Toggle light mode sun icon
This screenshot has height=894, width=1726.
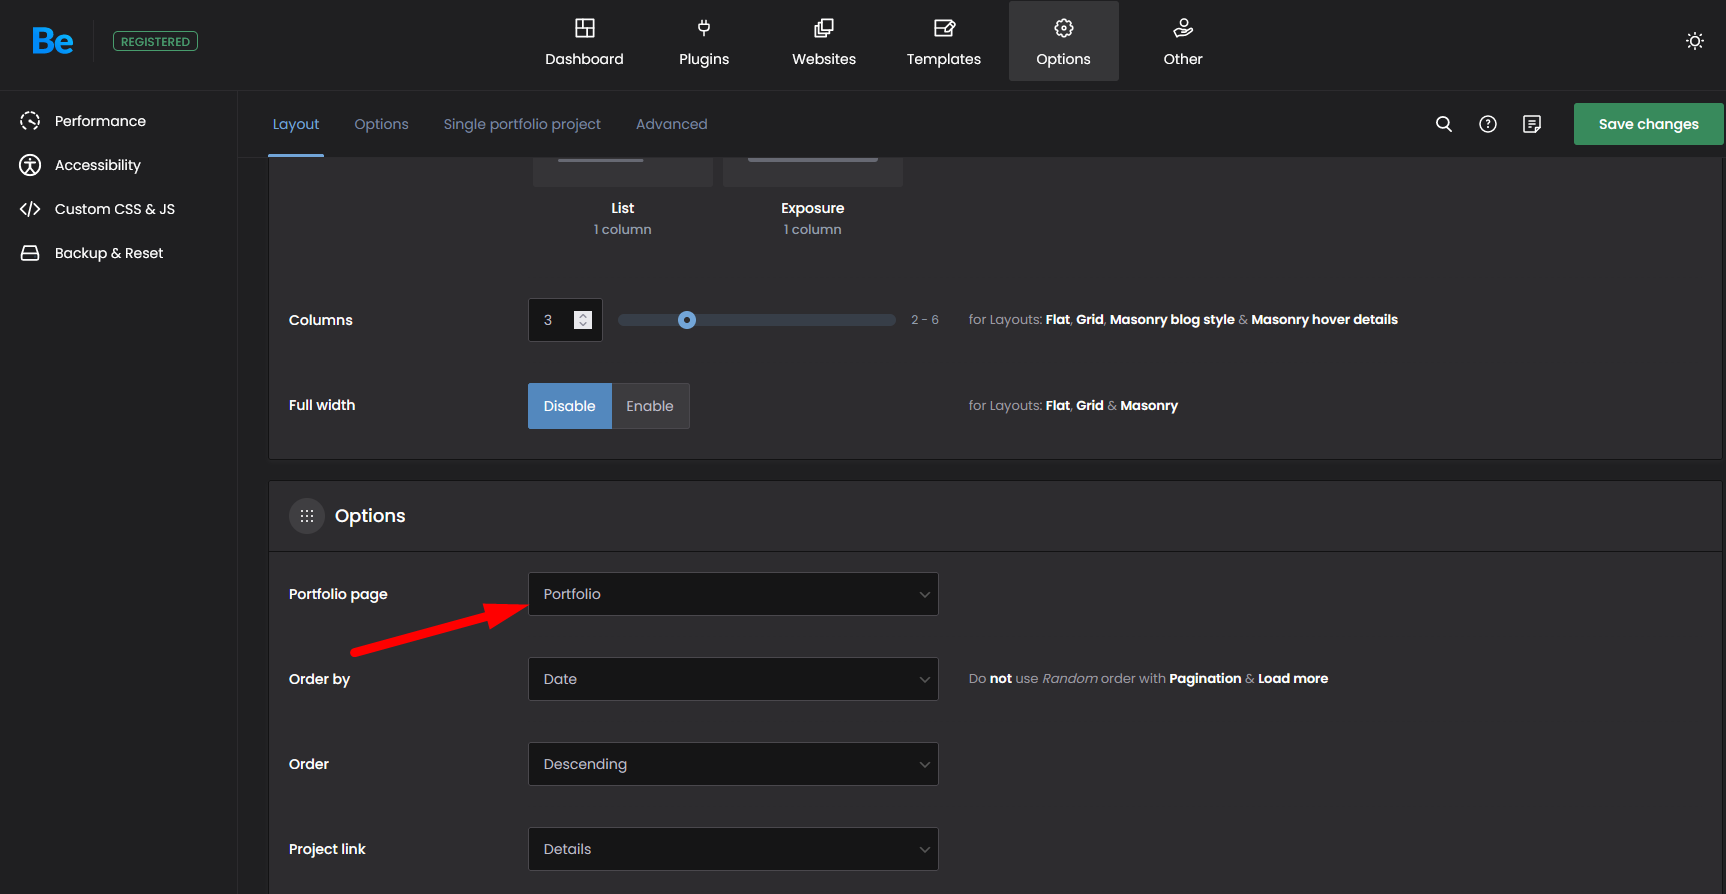coord(1695,41)
